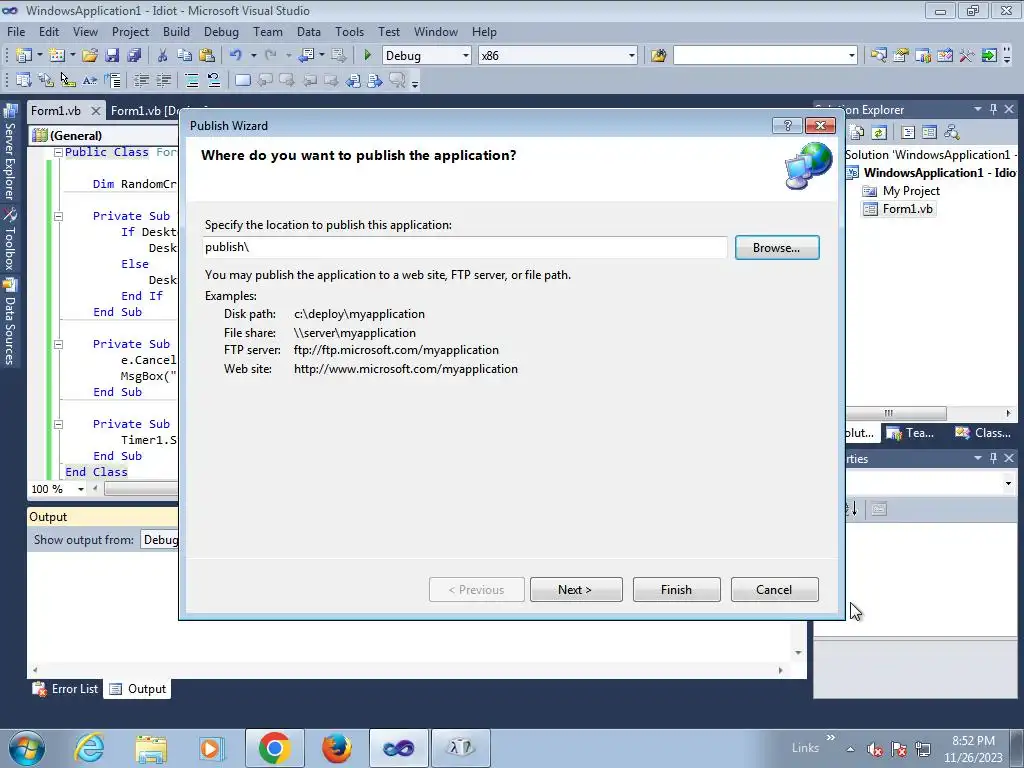
Task: Open the Build menu
Action: point(176,31)
